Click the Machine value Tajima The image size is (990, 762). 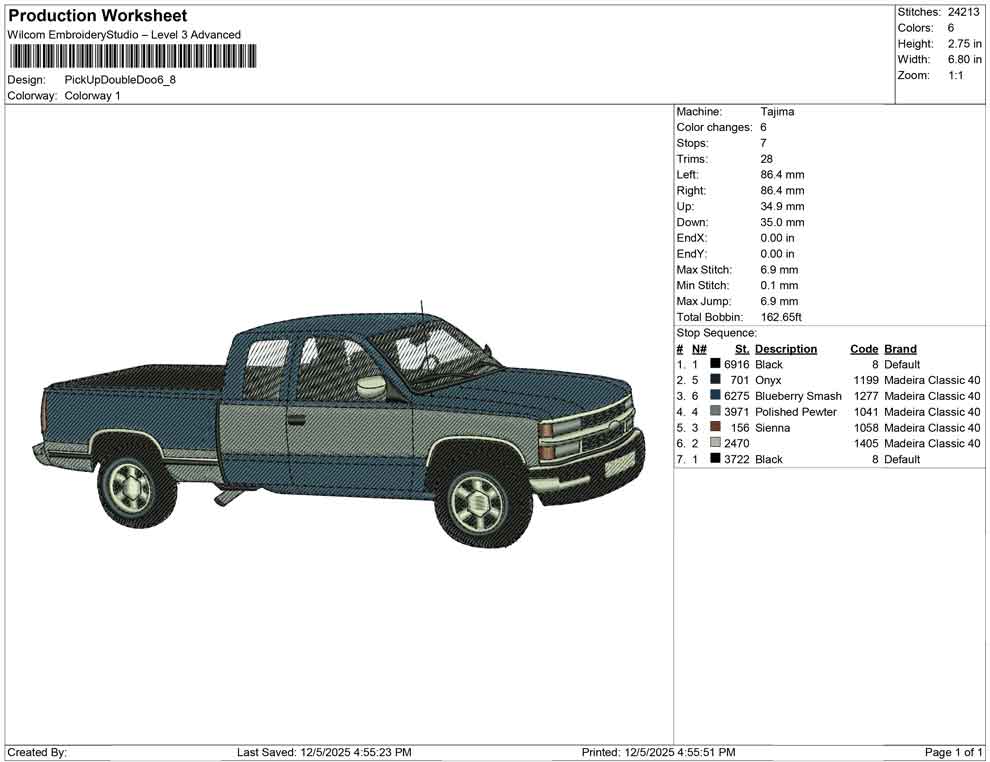tap(777, 112)
